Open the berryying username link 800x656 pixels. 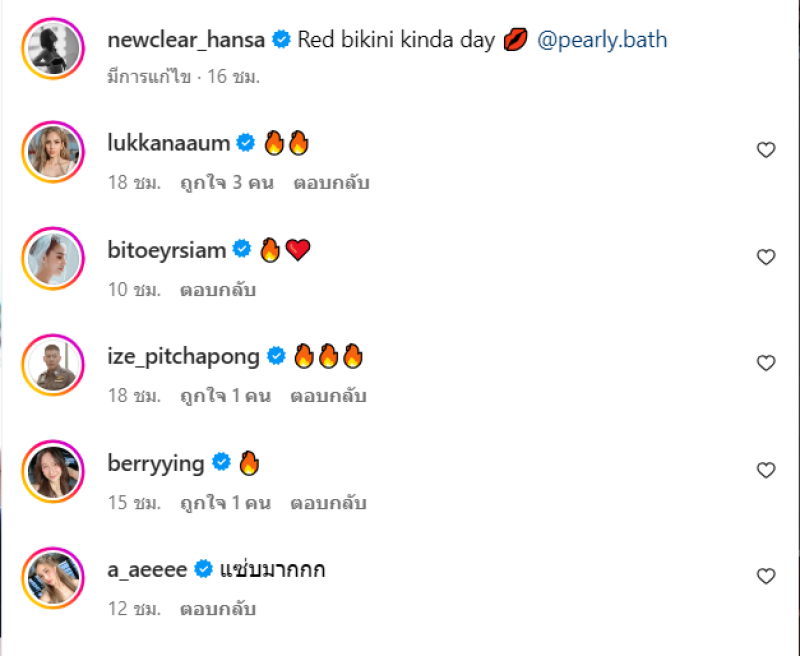156,463
